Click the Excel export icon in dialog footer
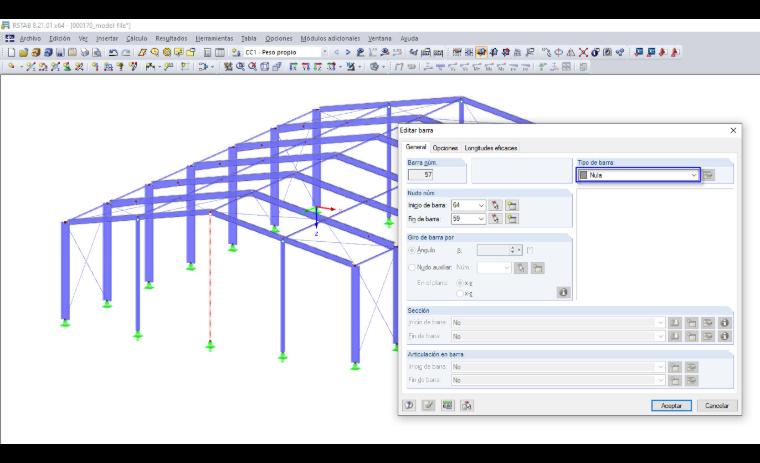760x463 pixels. coord(447,405)
